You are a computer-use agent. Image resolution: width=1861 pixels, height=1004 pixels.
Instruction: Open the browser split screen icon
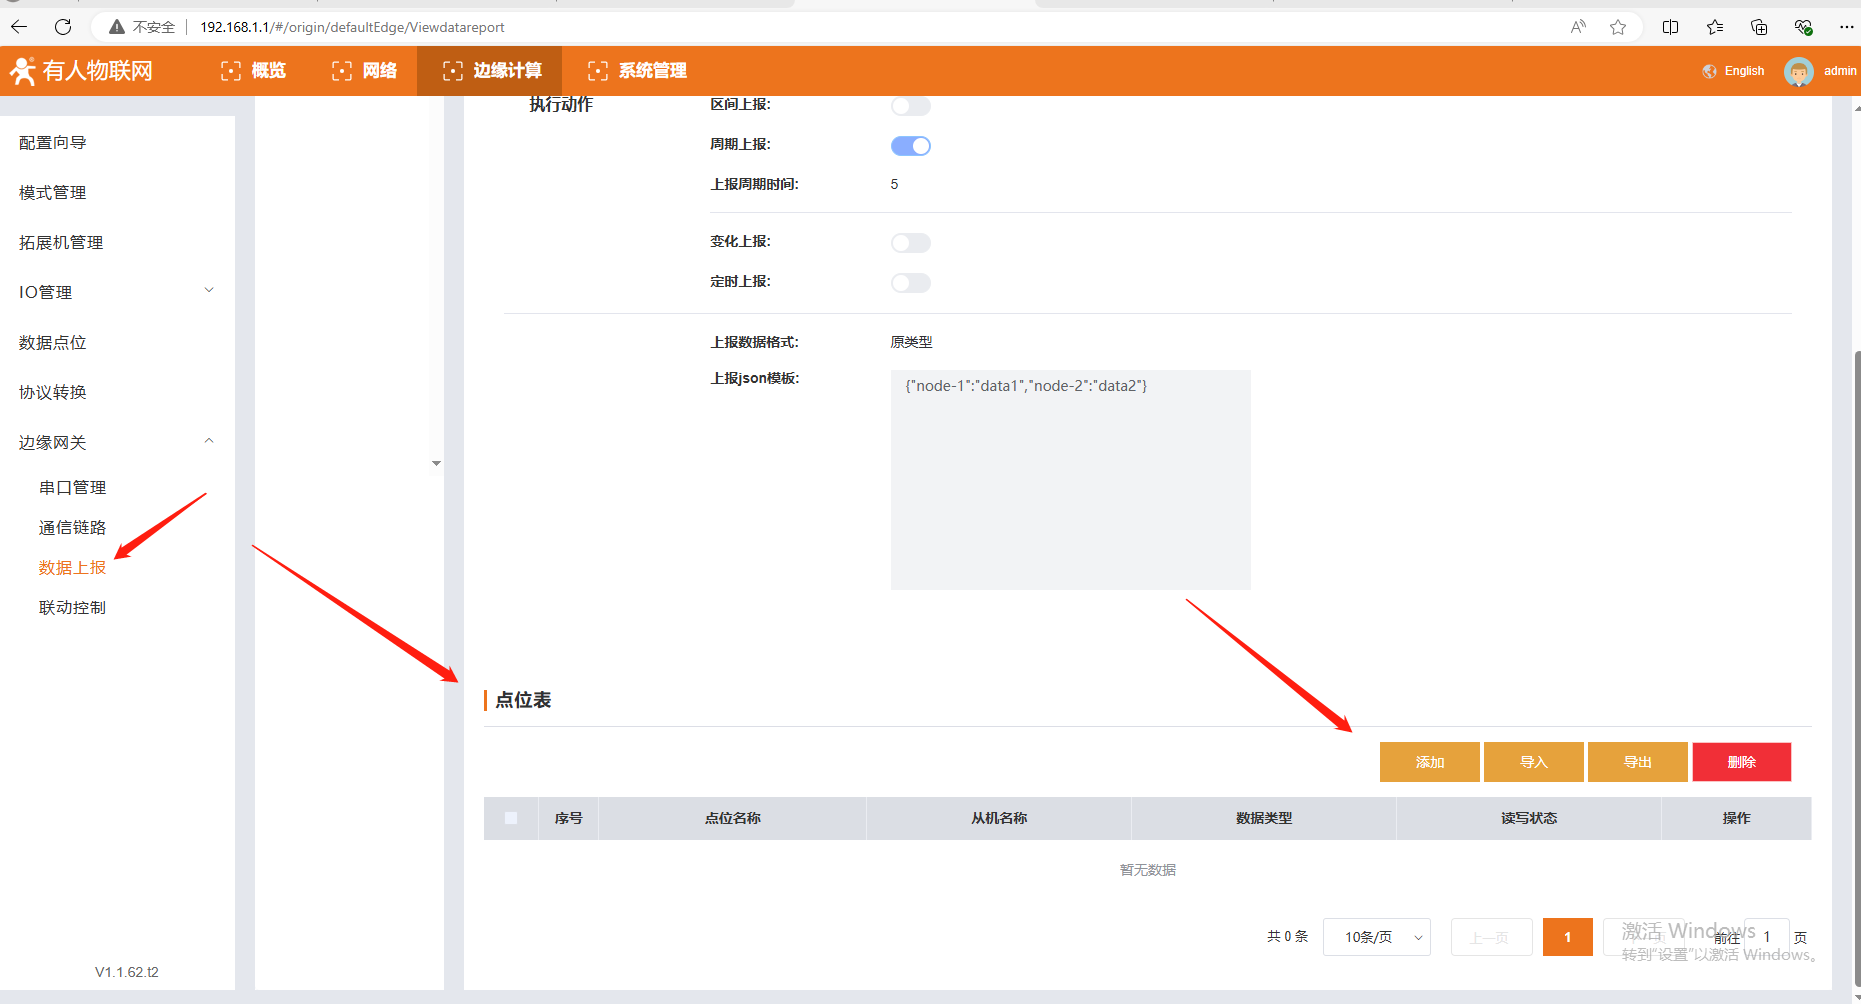[1670, 27]
